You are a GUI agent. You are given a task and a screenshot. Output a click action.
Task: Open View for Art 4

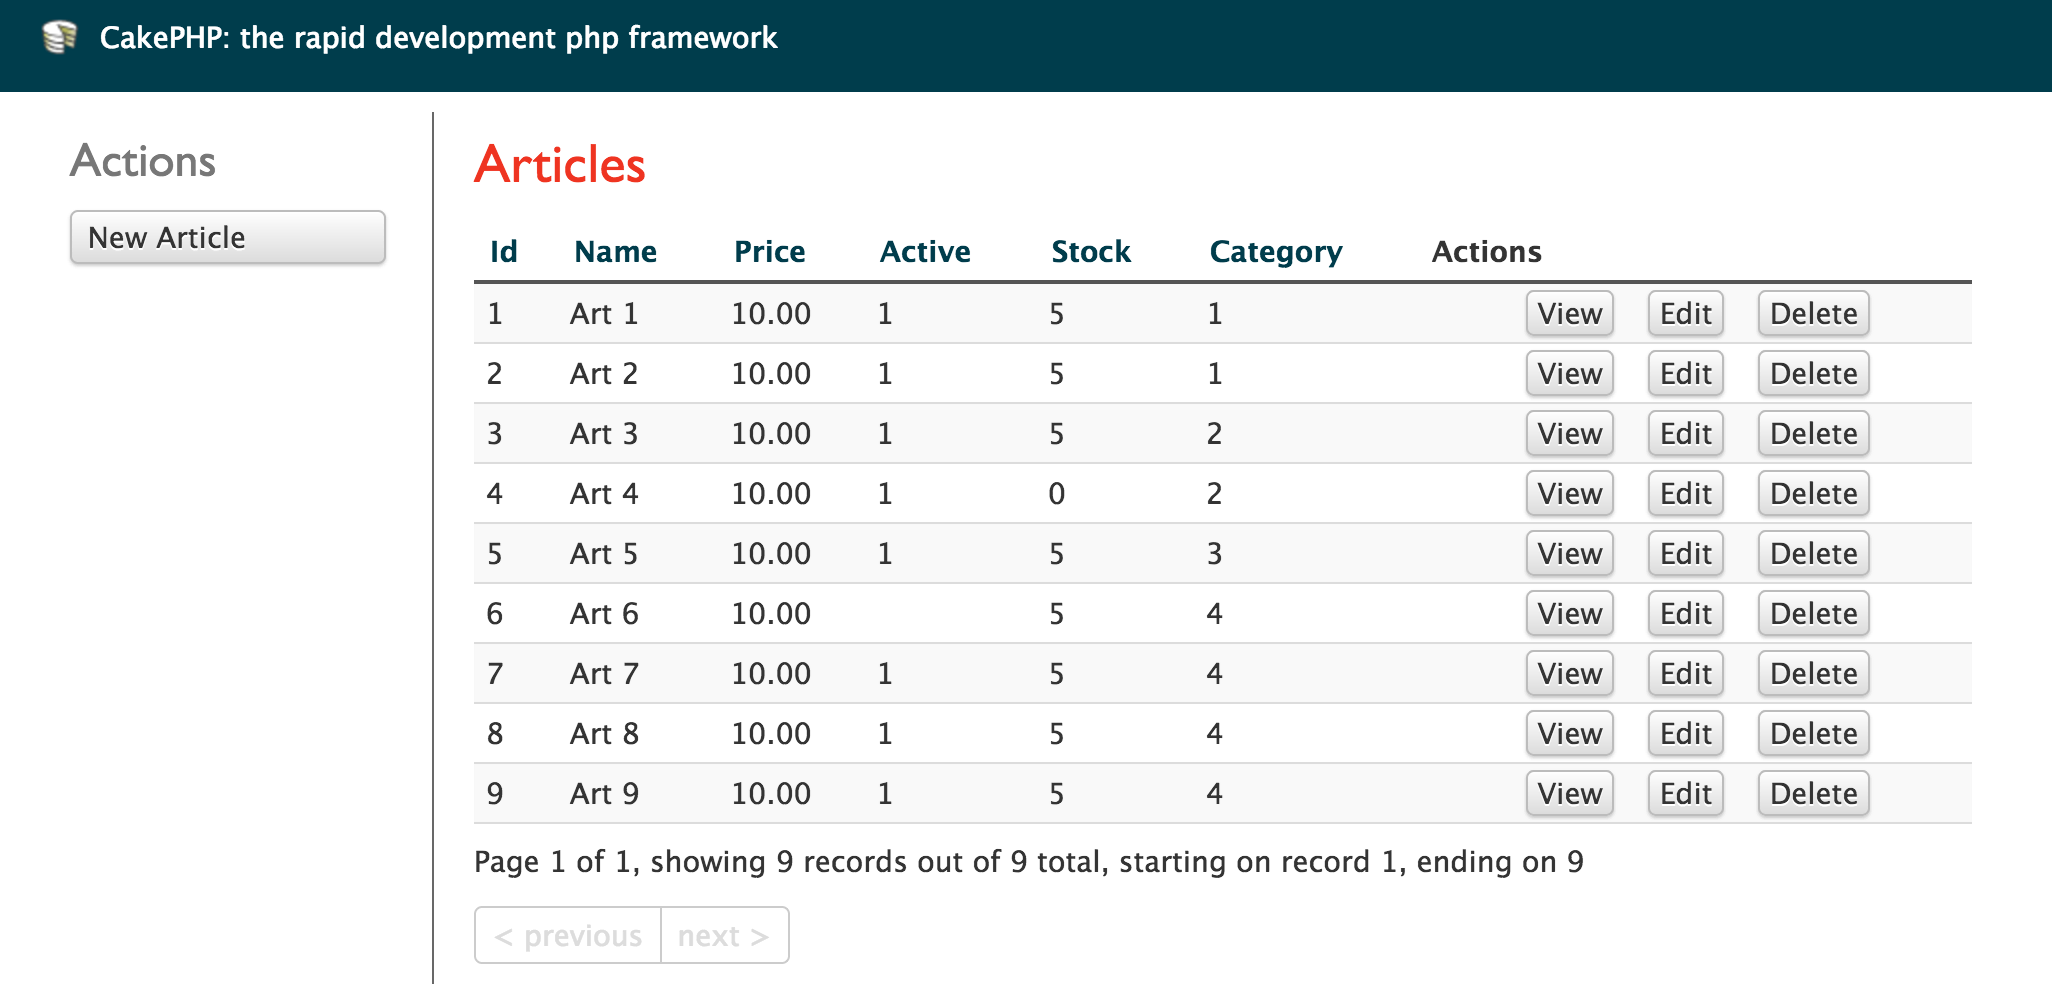coord(1569,494)
